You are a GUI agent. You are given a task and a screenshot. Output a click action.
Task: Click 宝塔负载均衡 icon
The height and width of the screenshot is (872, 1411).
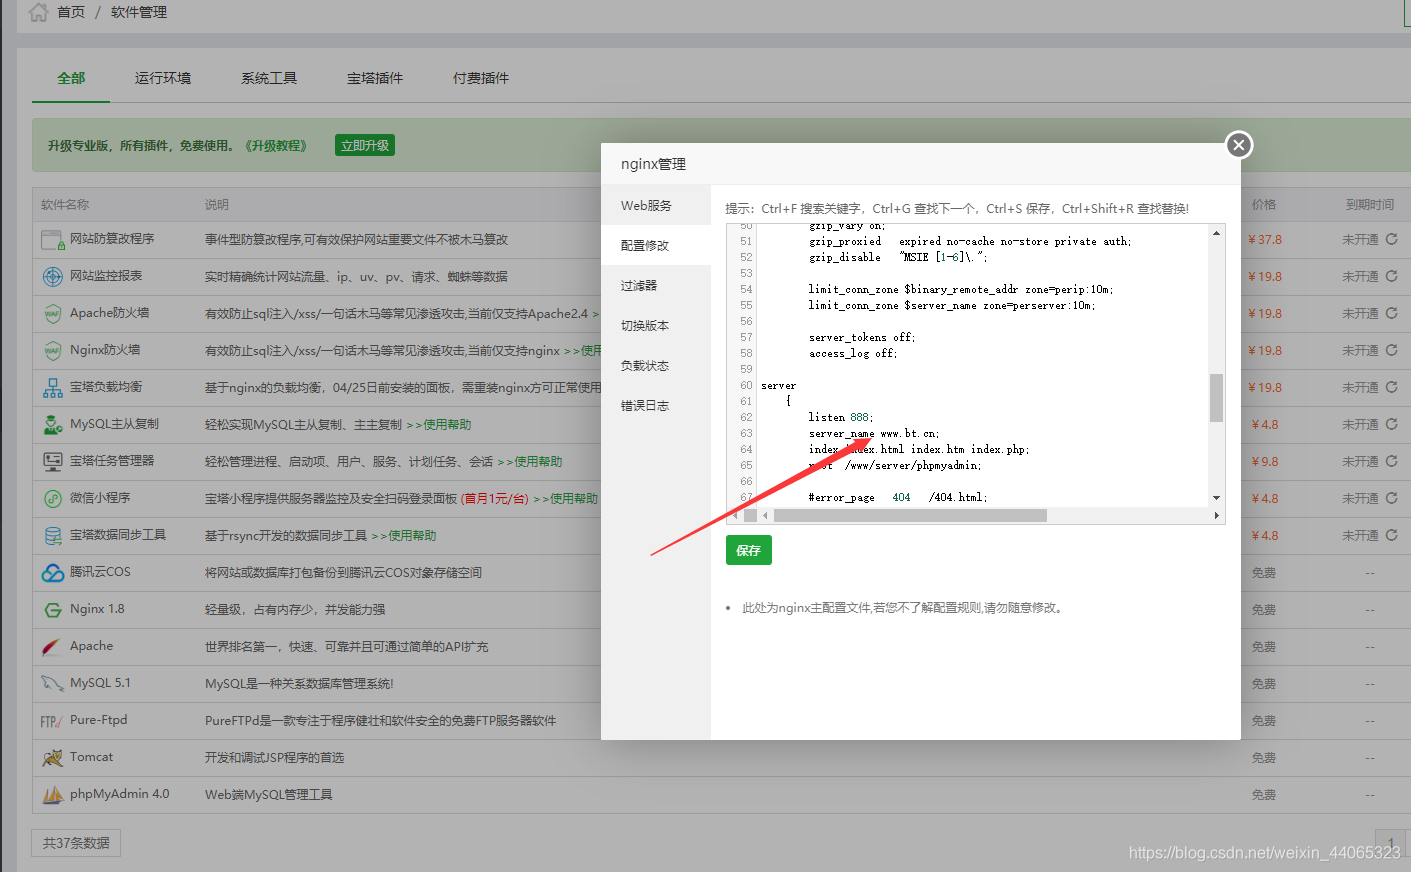tap(52, 388)
